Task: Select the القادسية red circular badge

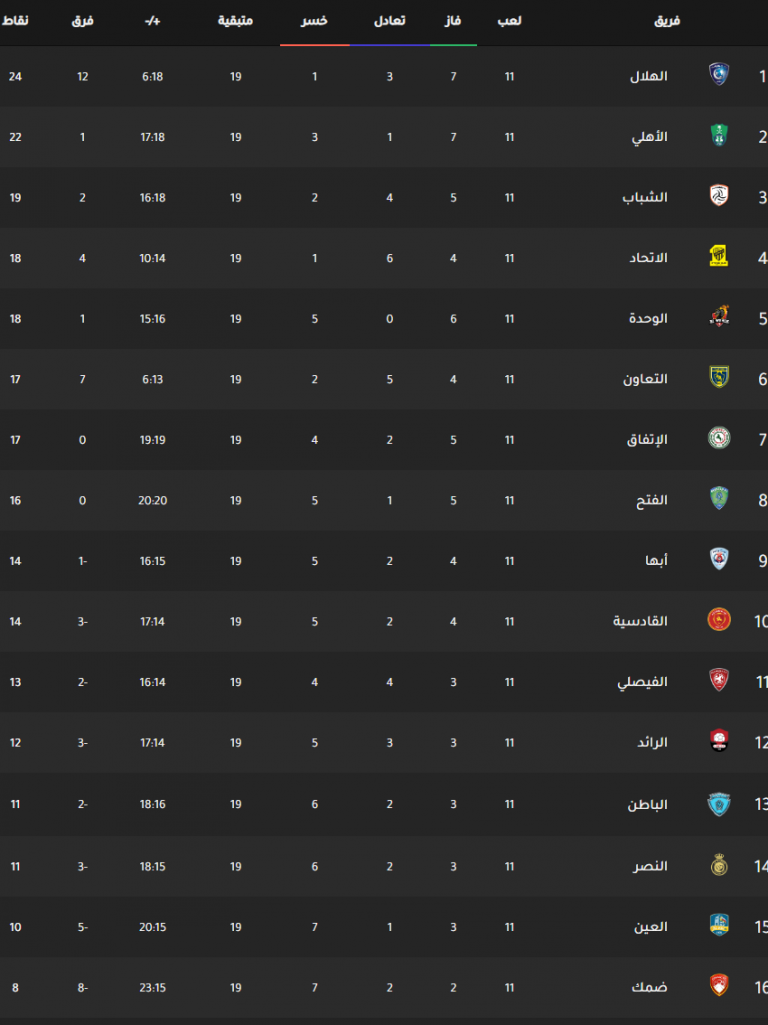Action: (719, 620)
